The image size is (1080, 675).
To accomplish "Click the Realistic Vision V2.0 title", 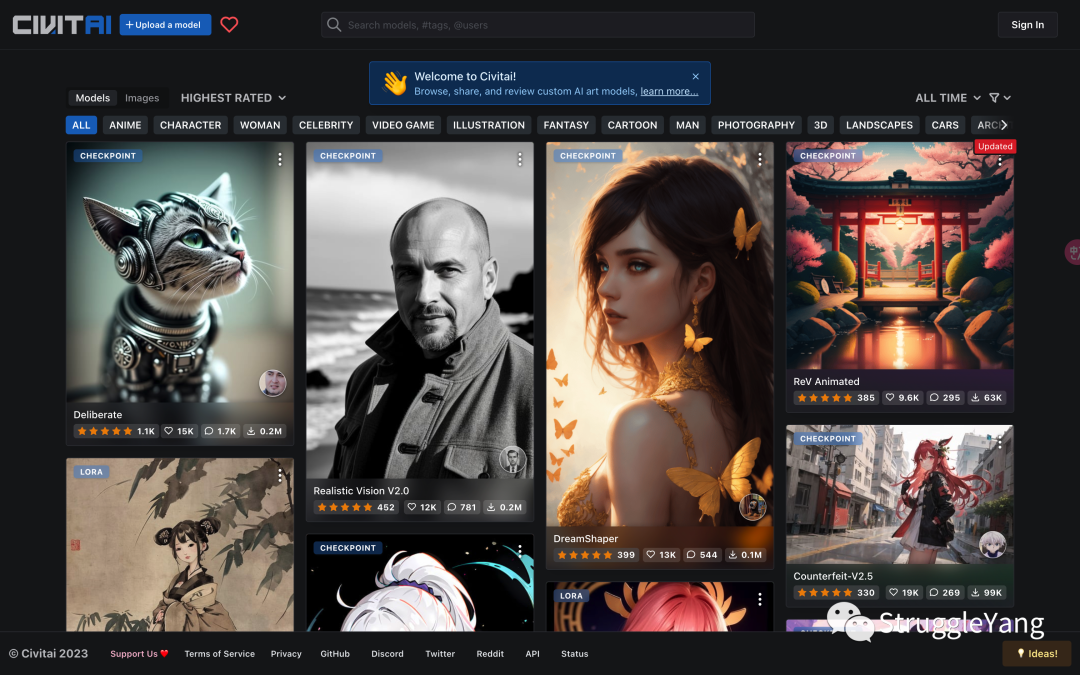I will pos(361,491).
